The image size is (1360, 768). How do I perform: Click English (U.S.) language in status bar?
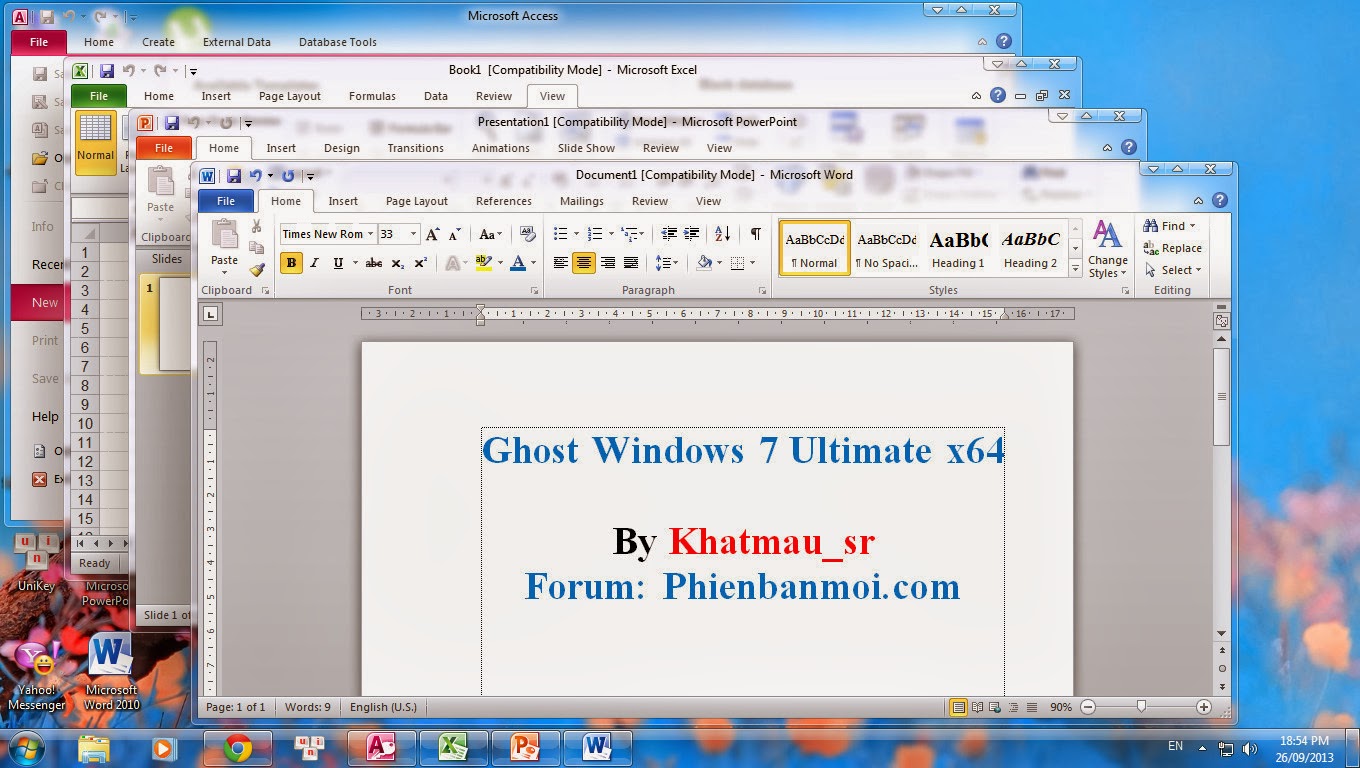(x=383, y=707)
